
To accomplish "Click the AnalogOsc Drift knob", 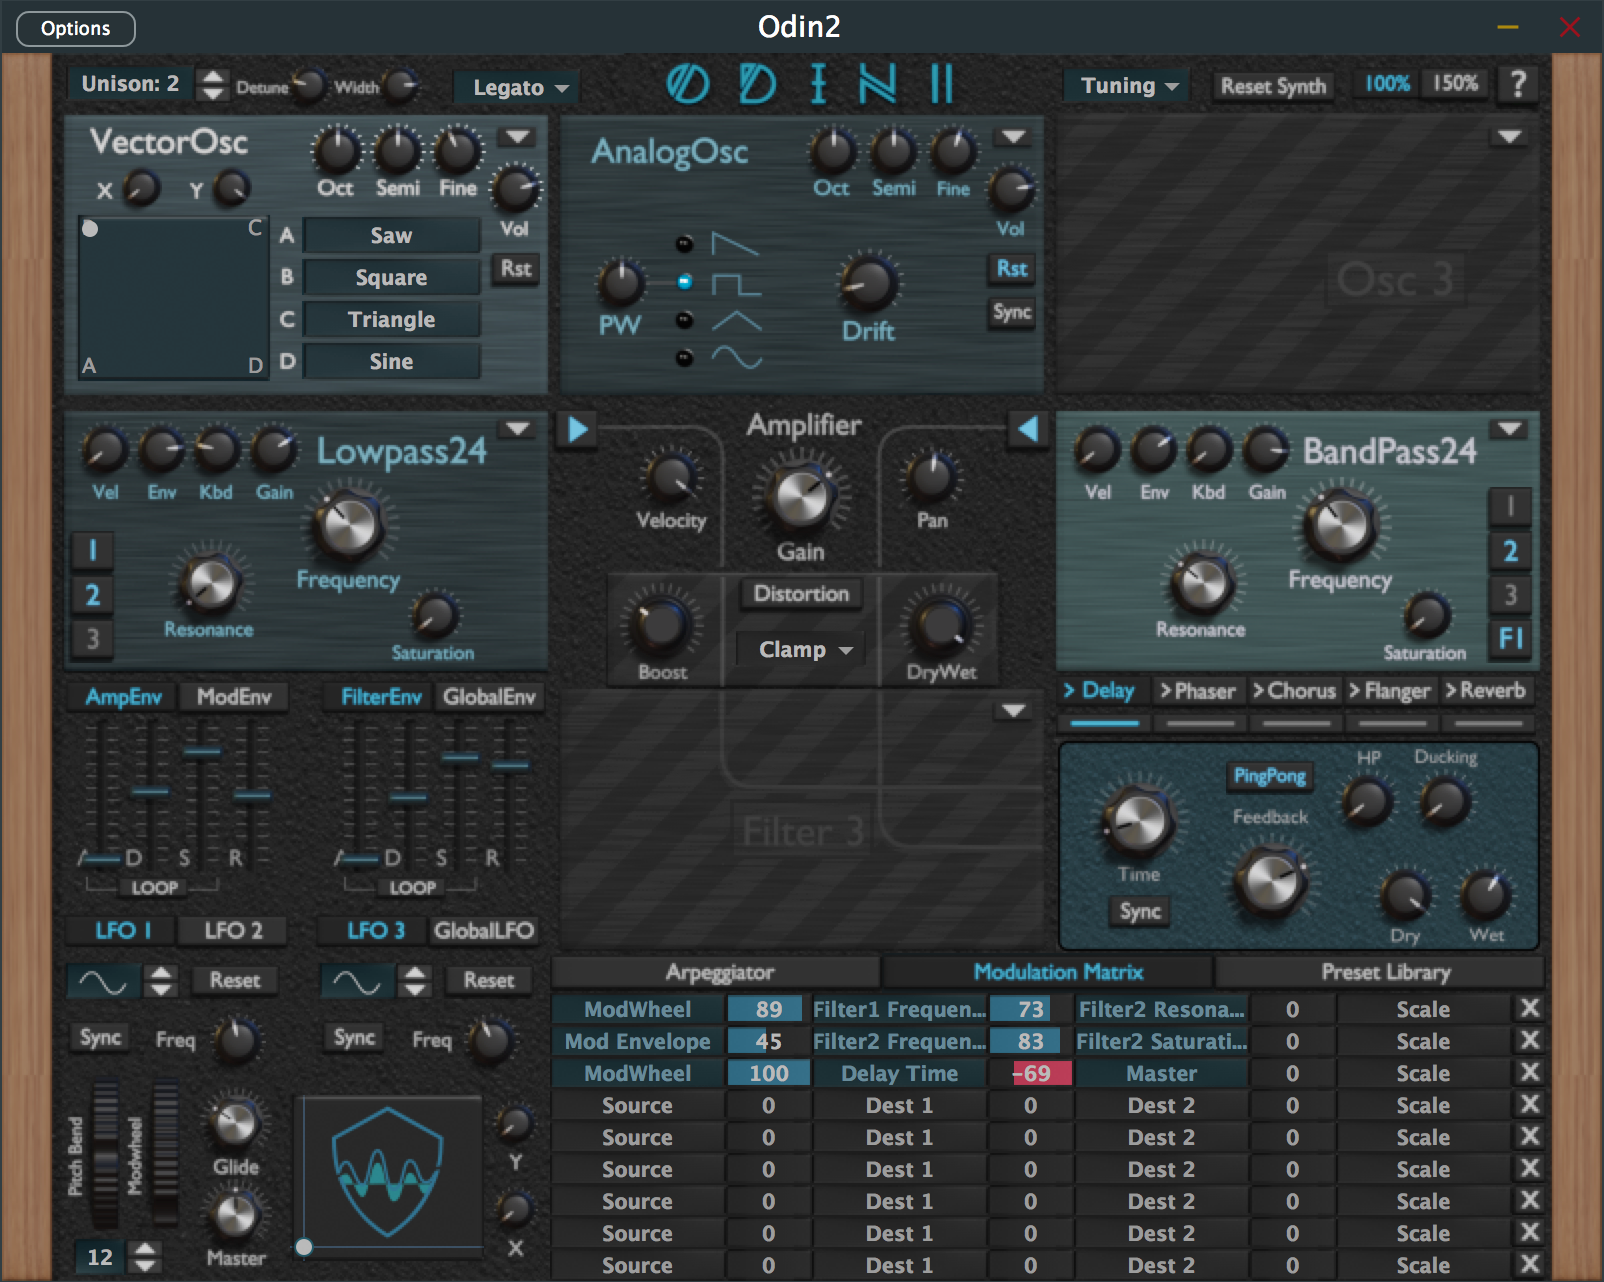I will click(x=868, y=283).
